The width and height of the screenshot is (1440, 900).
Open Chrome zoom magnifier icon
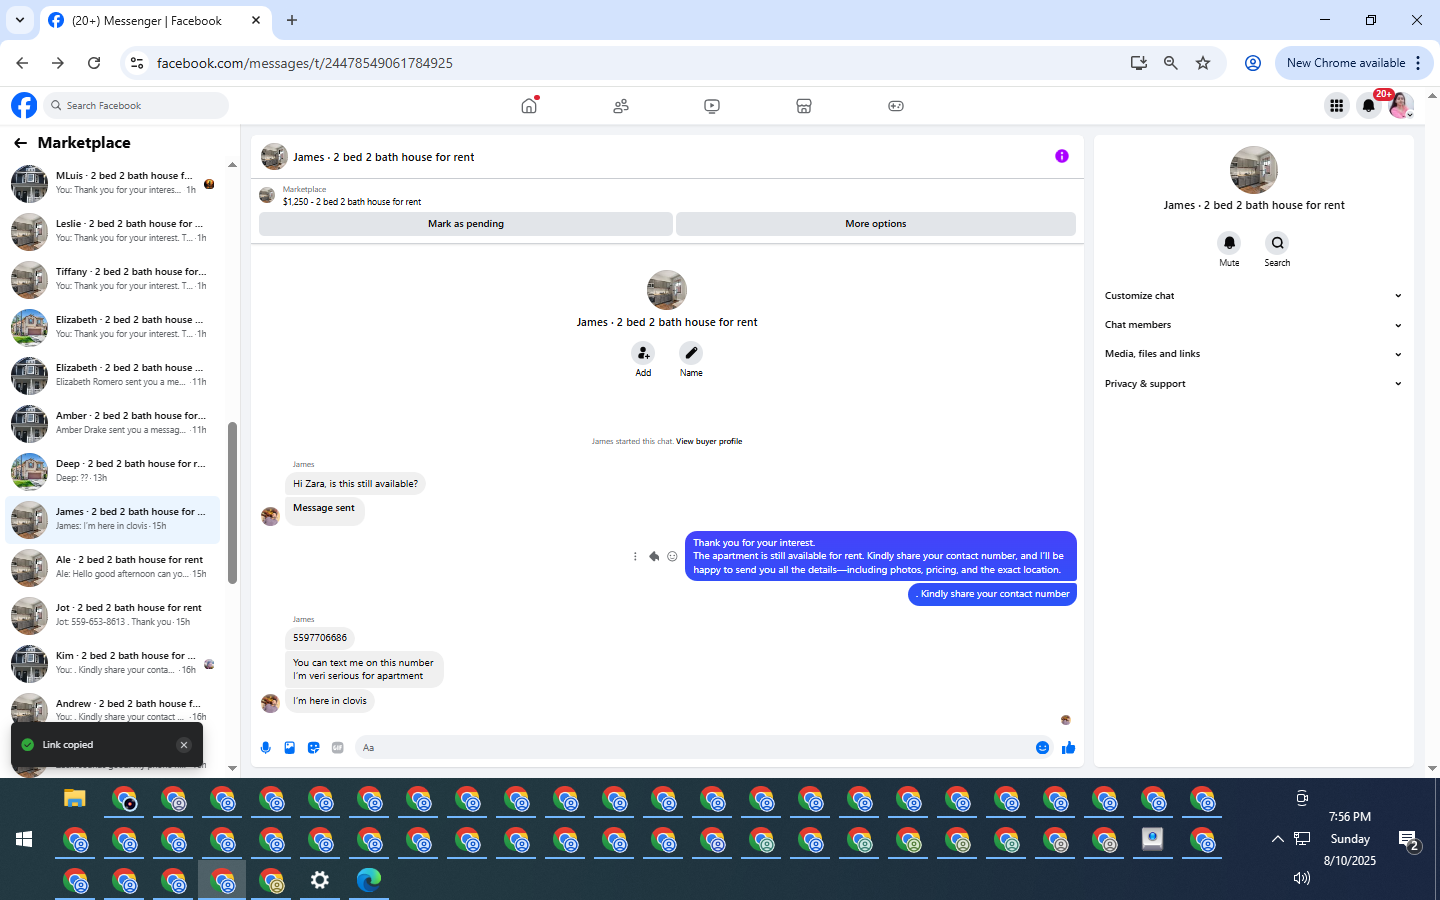pos(1171,63)
